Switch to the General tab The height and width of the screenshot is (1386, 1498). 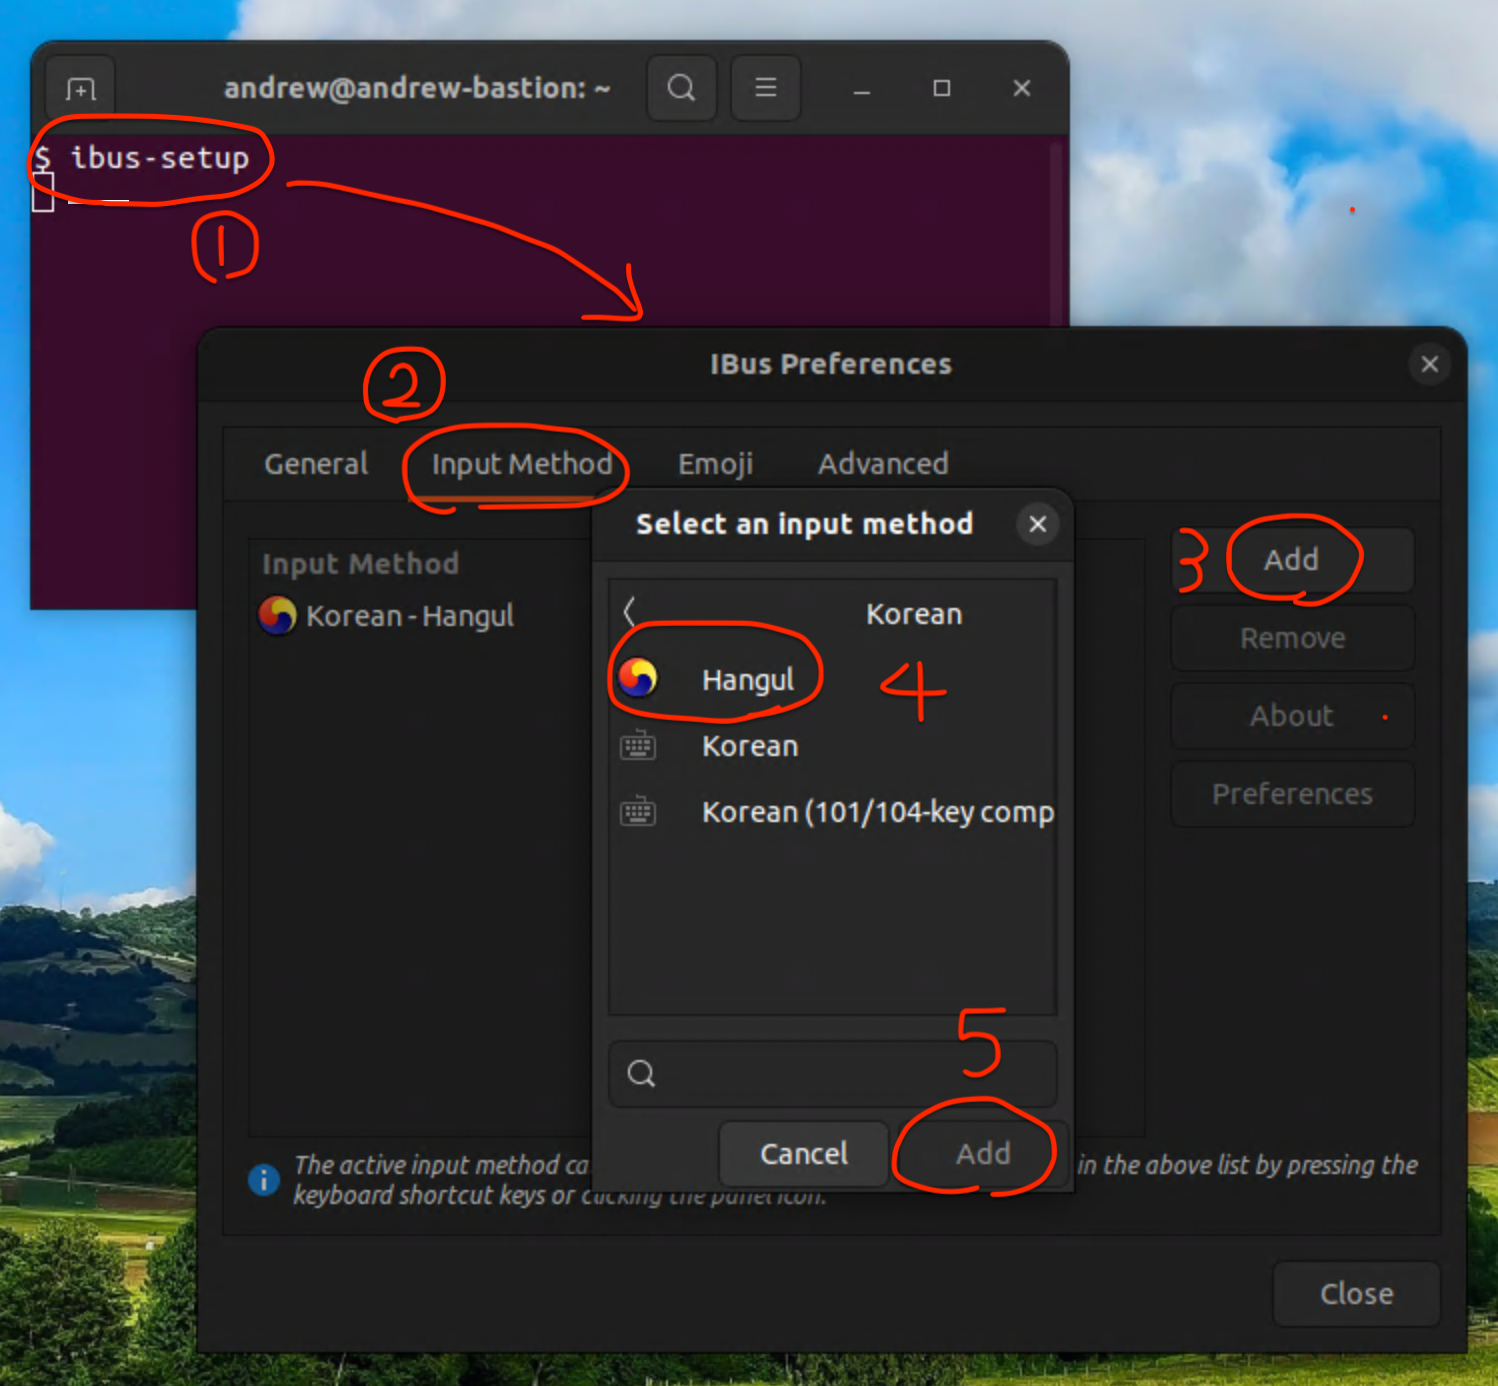tap(316, 464)
